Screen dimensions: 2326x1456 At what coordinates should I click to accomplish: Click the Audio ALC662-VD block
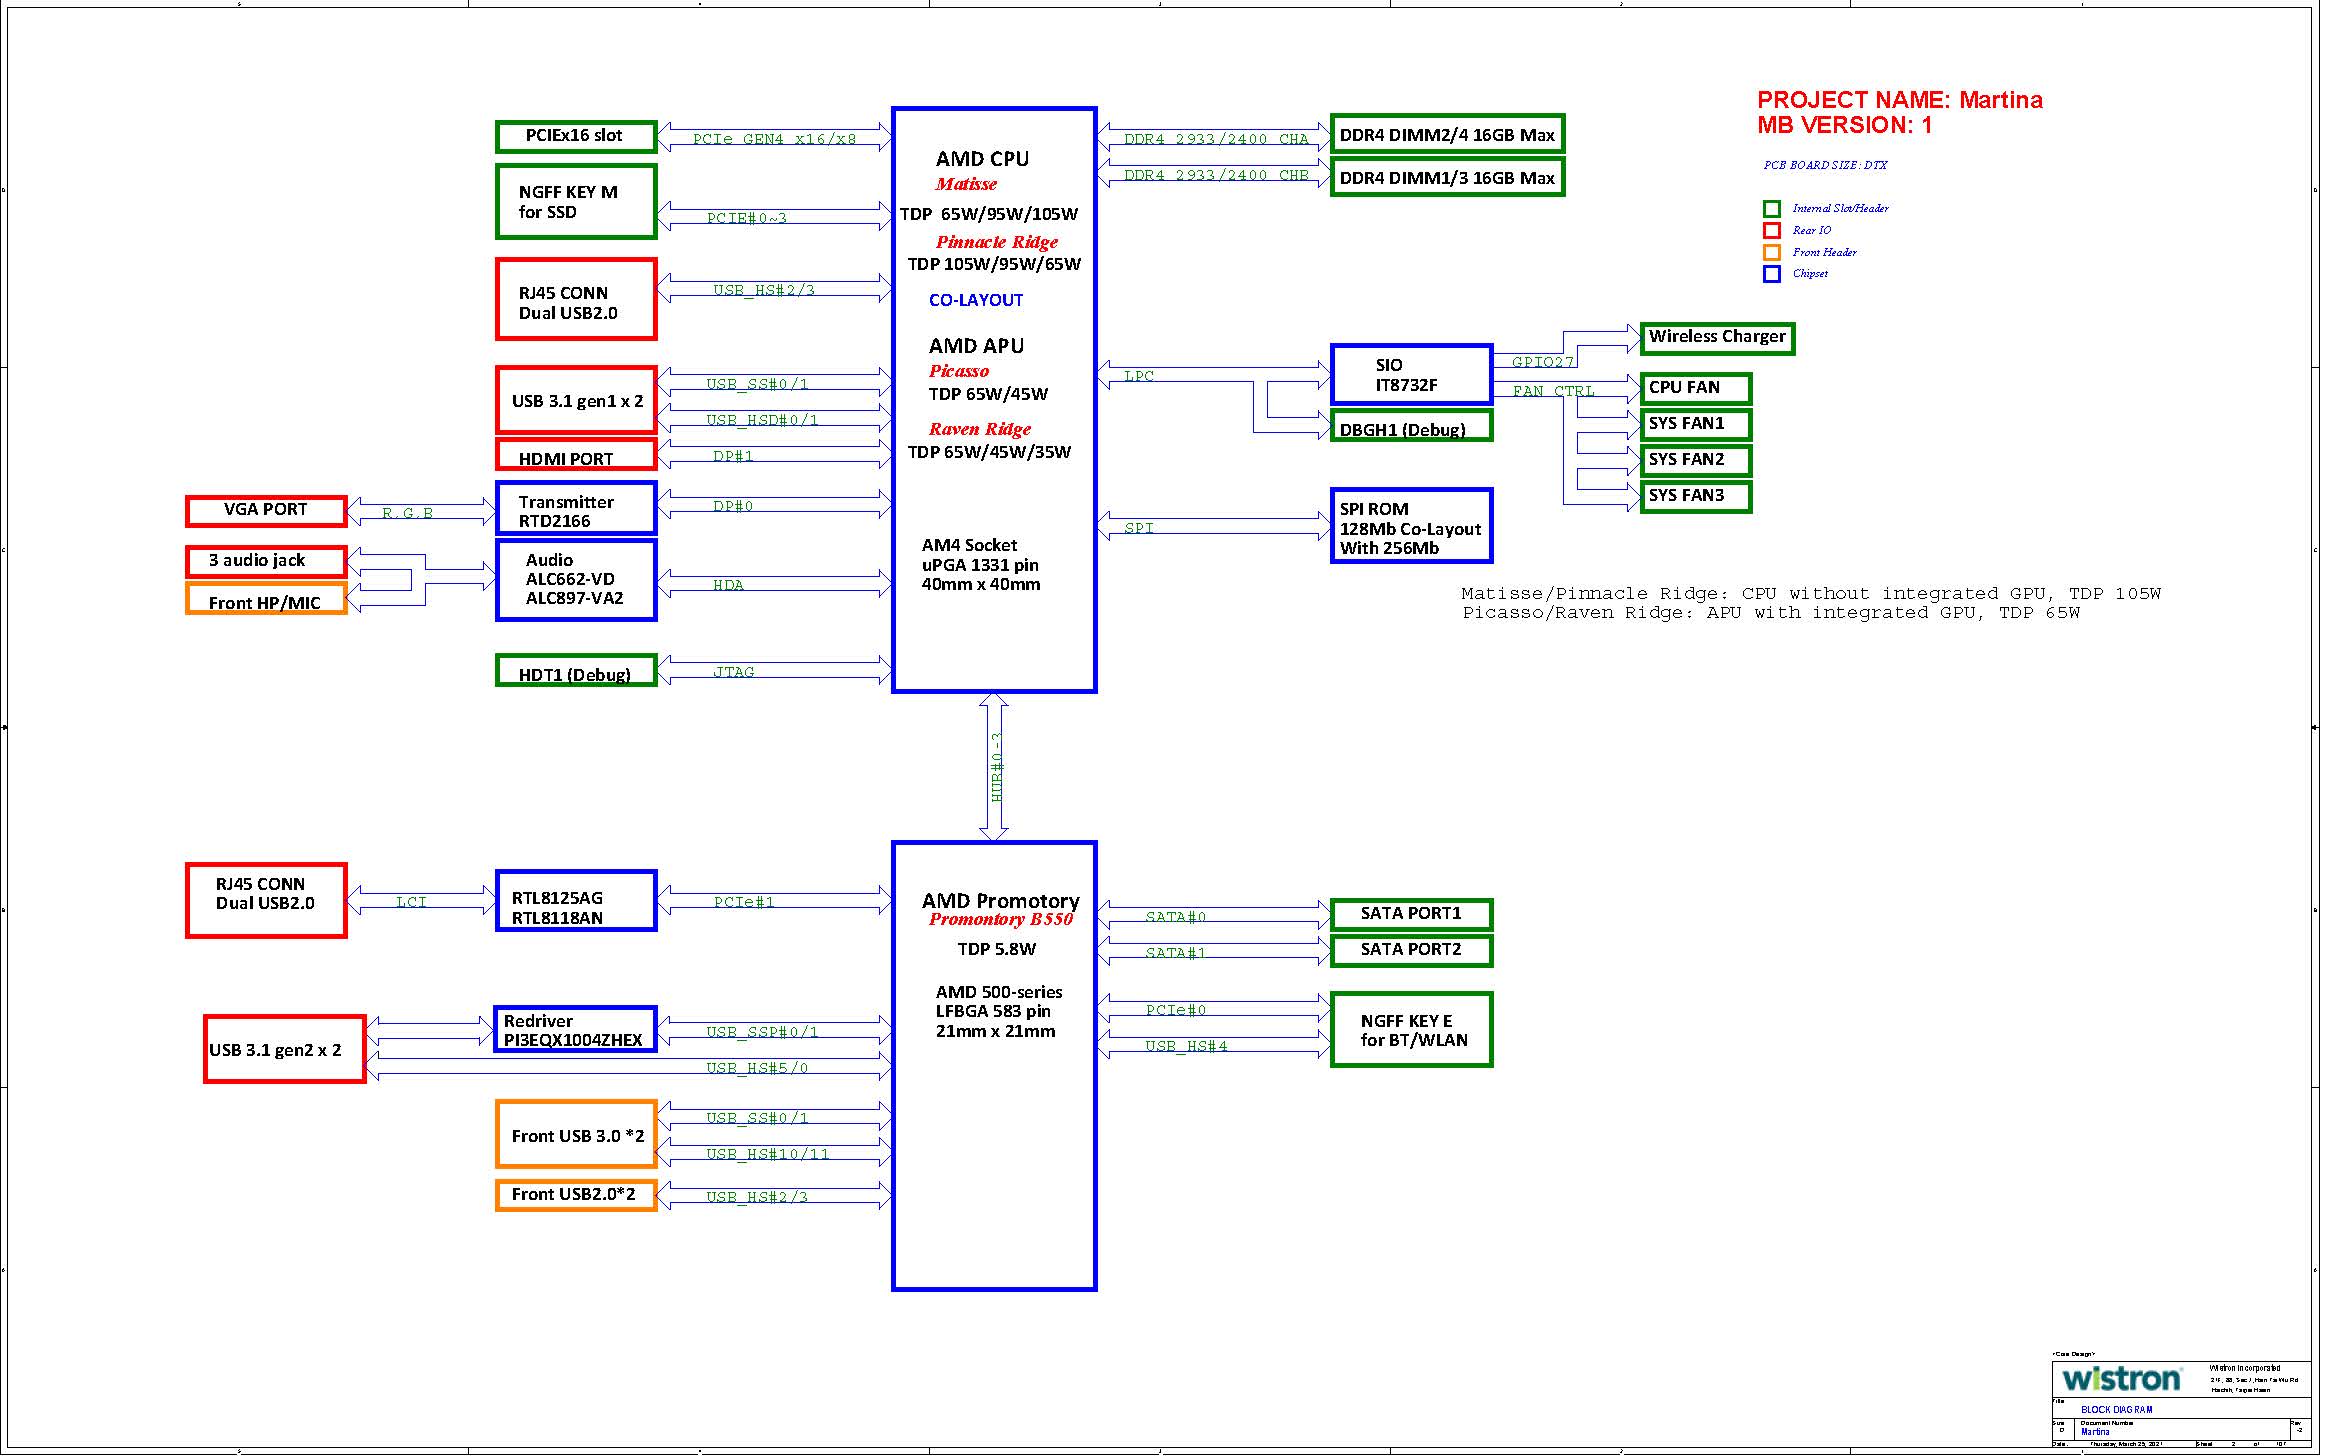(576, 580)
